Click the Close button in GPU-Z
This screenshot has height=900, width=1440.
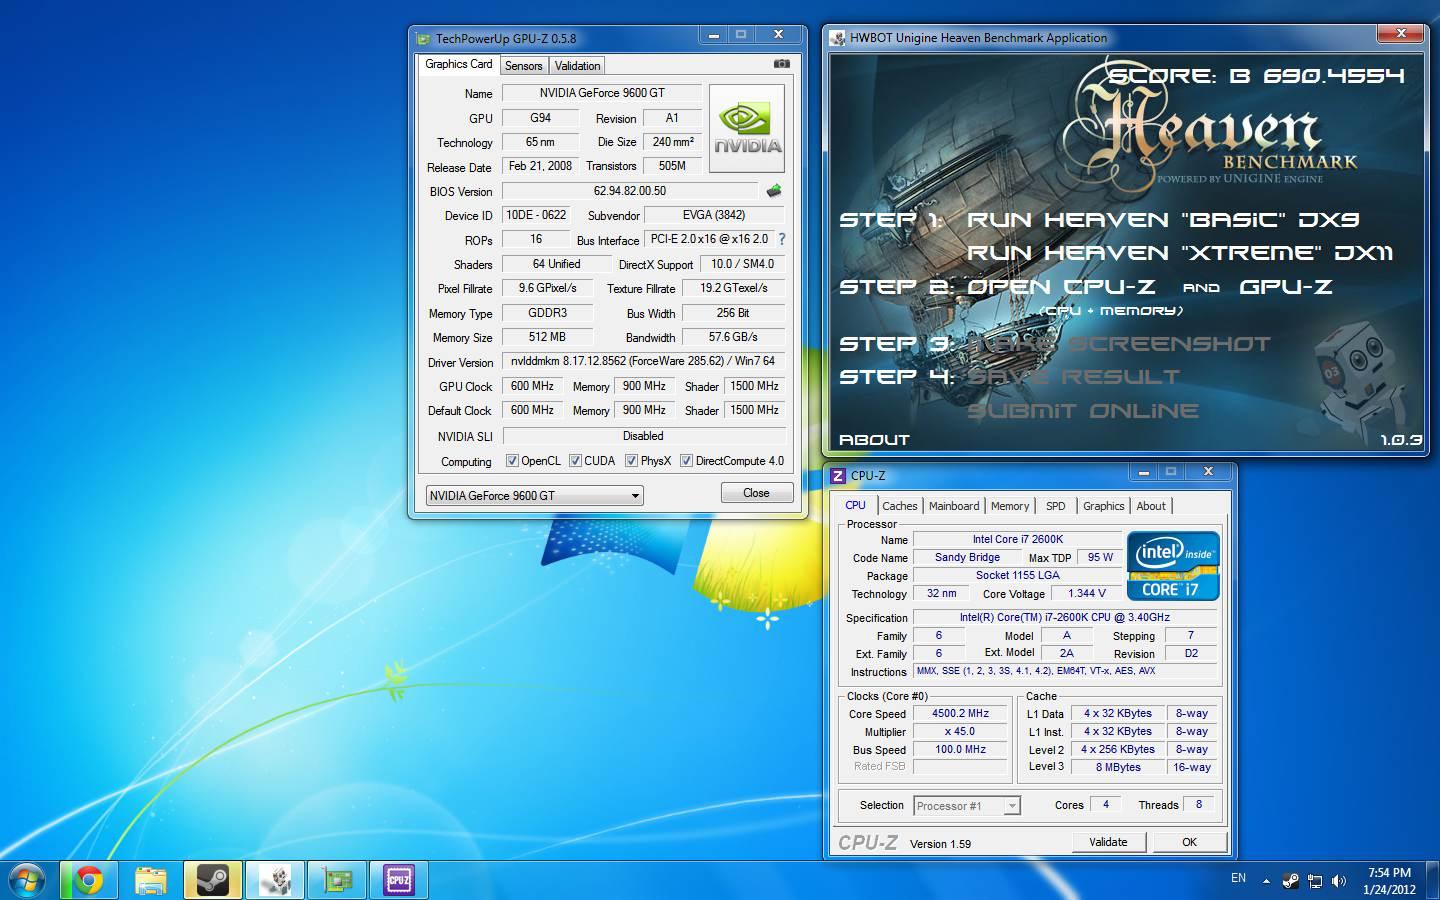pos(757,493)
